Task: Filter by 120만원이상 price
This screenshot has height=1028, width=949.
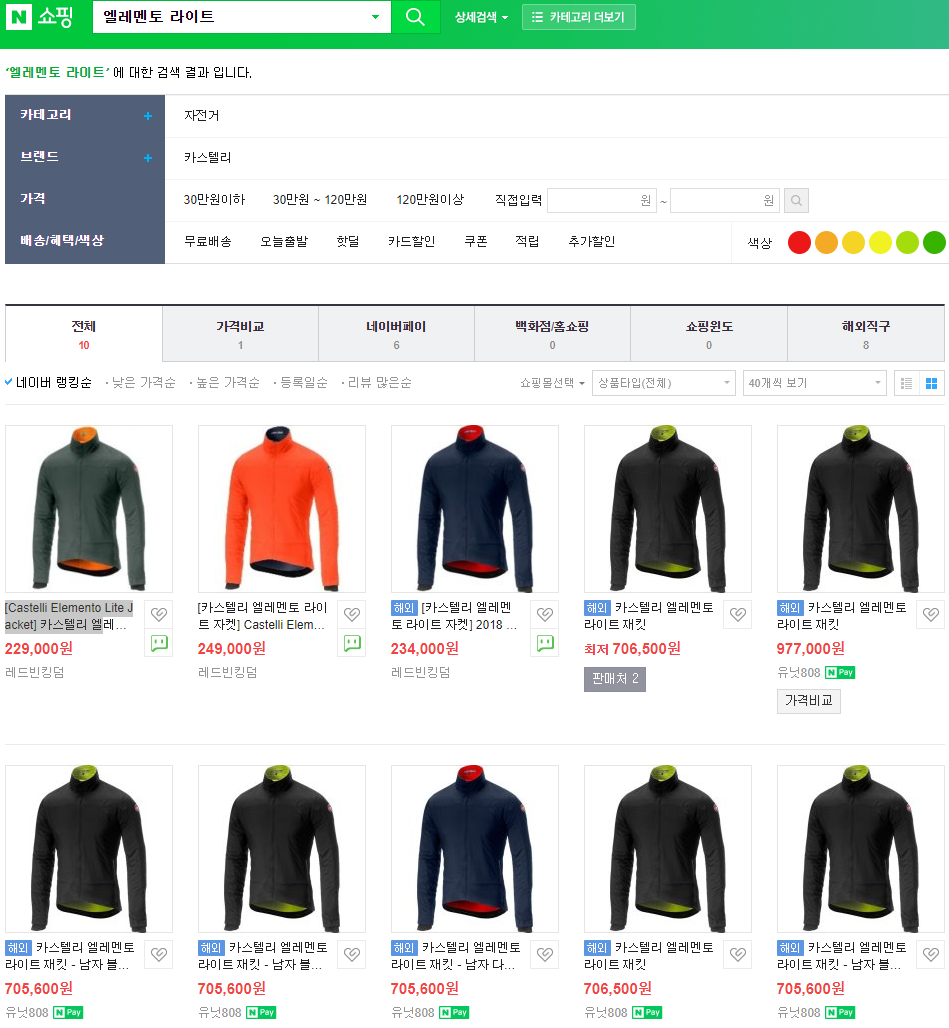Action: (430, 200)
